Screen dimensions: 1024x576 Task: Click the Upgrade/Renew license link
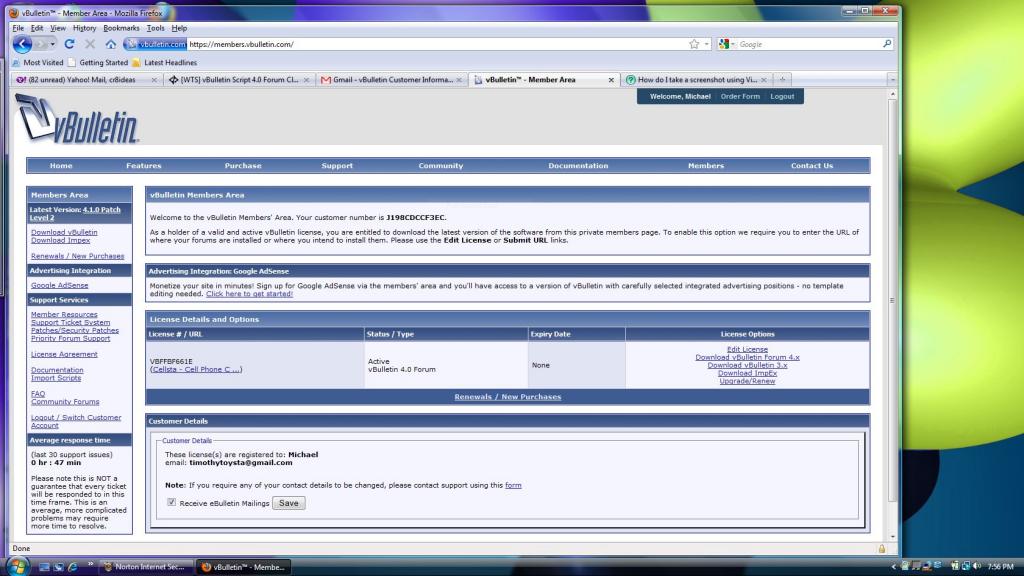click(747, 381)
